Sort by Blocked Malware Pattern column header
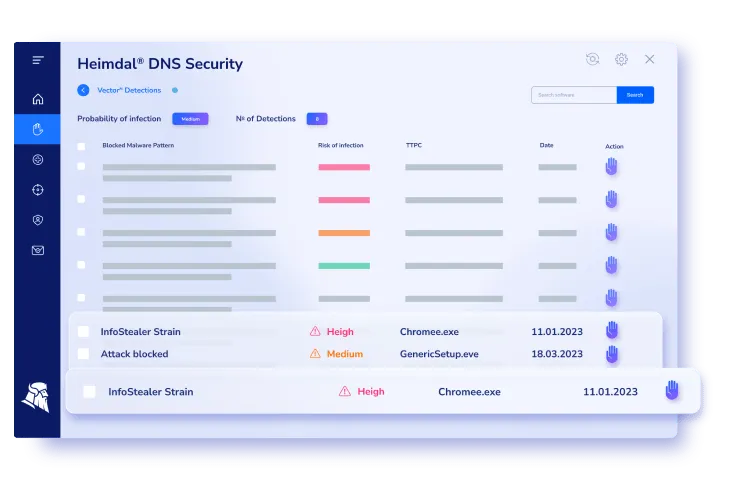Screen dimensions: 730x500 click(x=138, y=145)
